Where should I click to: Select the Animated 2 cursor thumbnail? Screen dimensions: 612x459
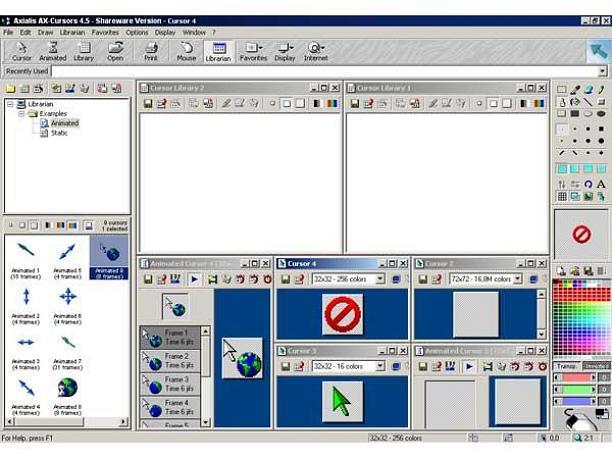coord(26,304)
